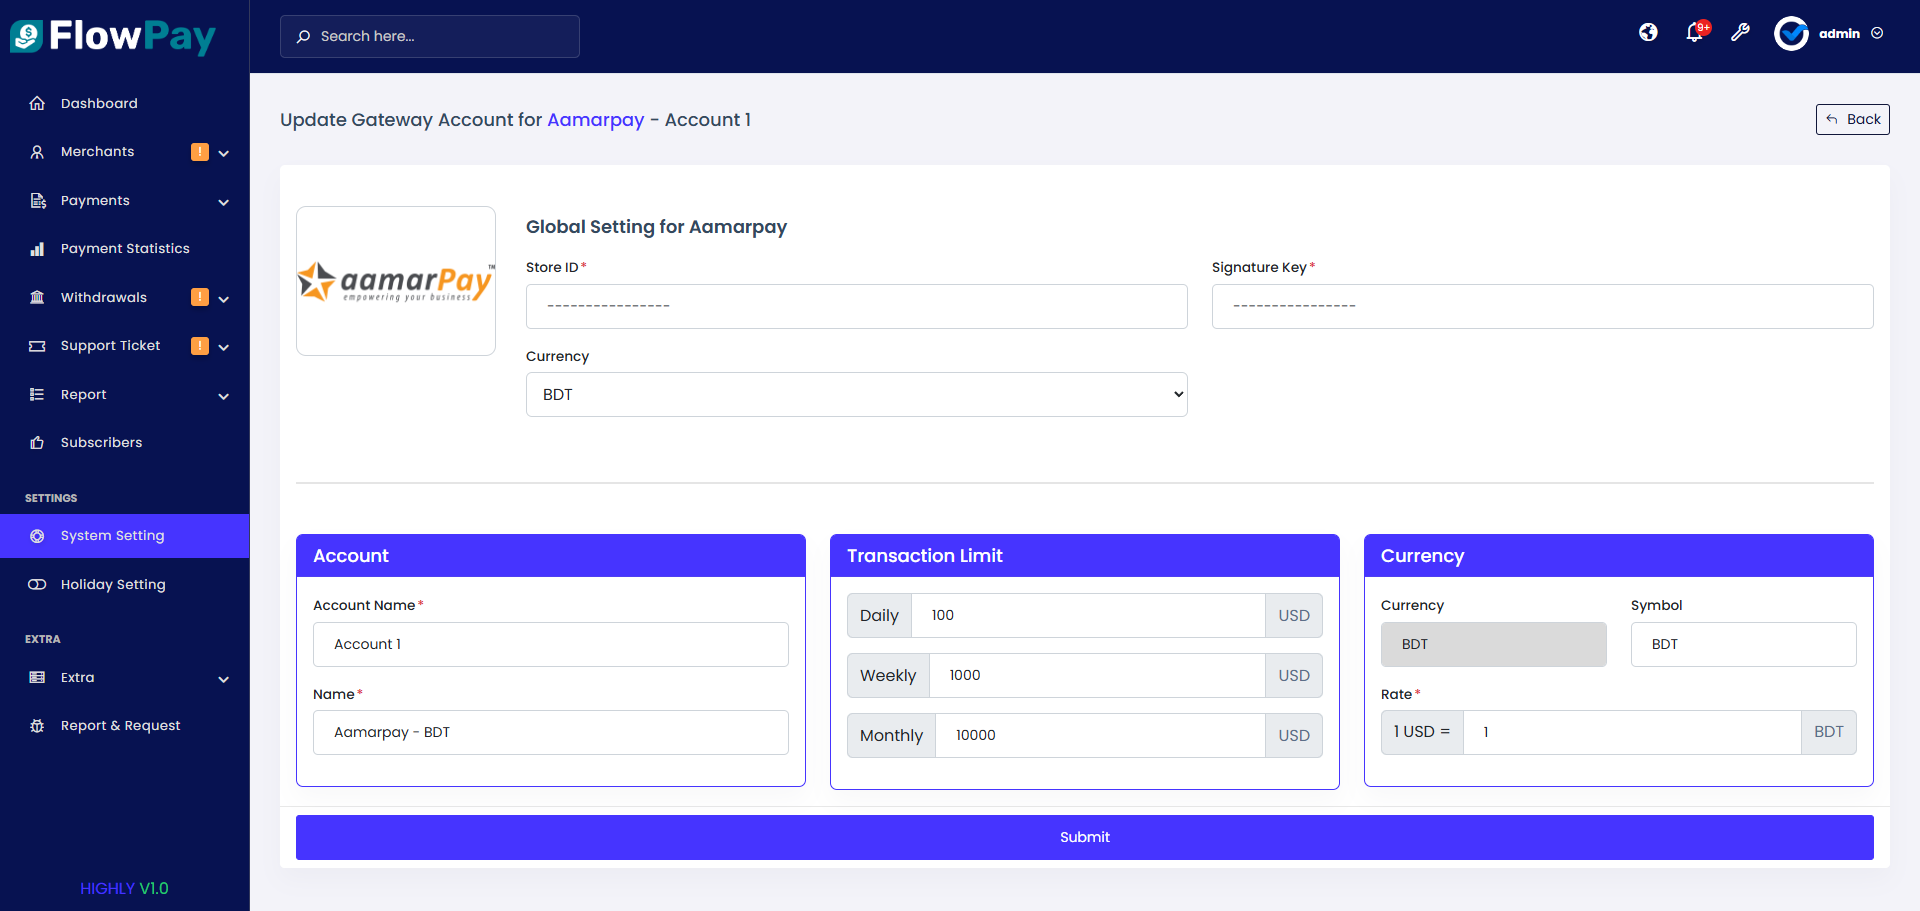The width and height of the screenshot is (1920, 911).
Task: Click the Submit button
Action: [x=1084, y=837]
